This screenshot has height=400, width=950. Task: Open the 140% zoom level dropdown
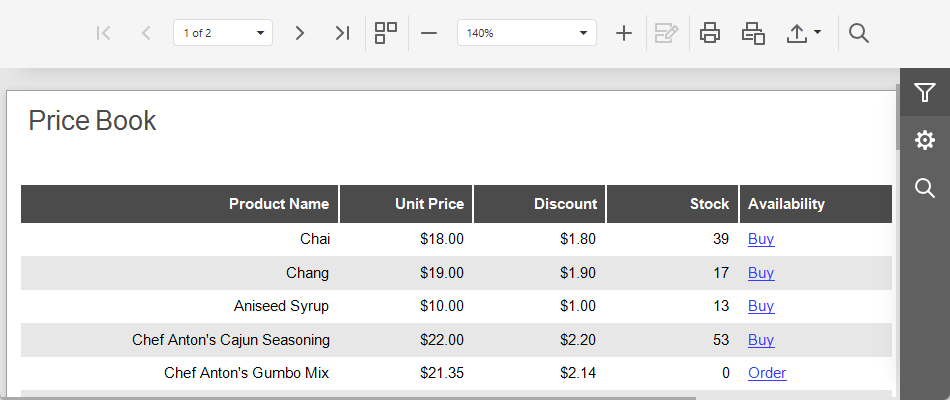526,33
